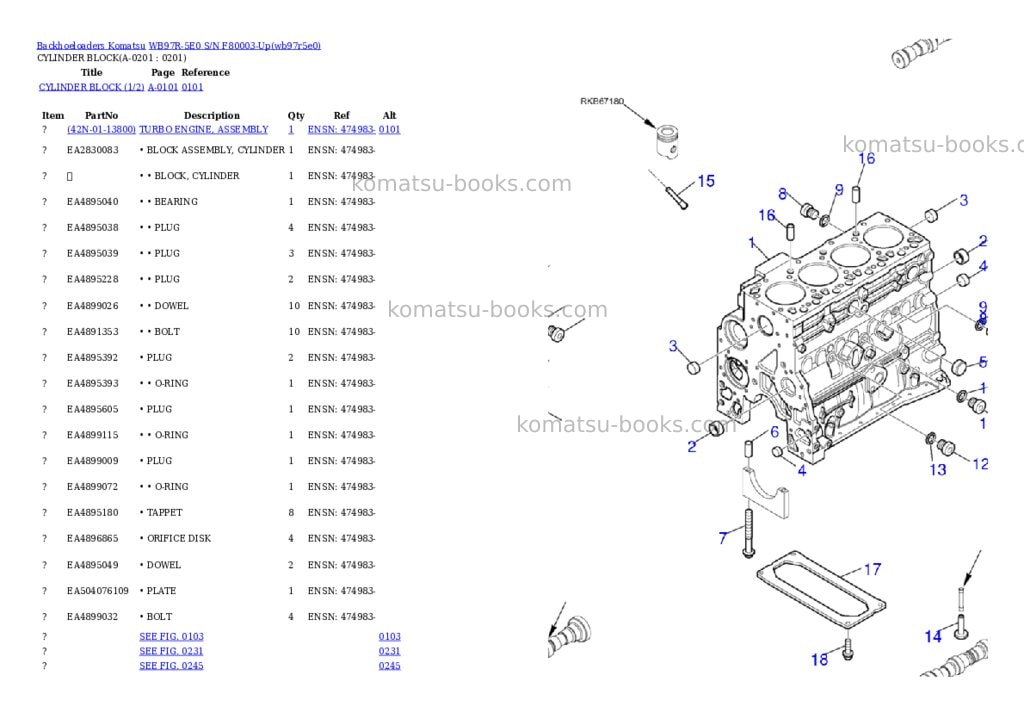Follow the A-0101 page link
Viewport: 1024px width, 725px height.
pyautogui.click(x=163, y=87)
